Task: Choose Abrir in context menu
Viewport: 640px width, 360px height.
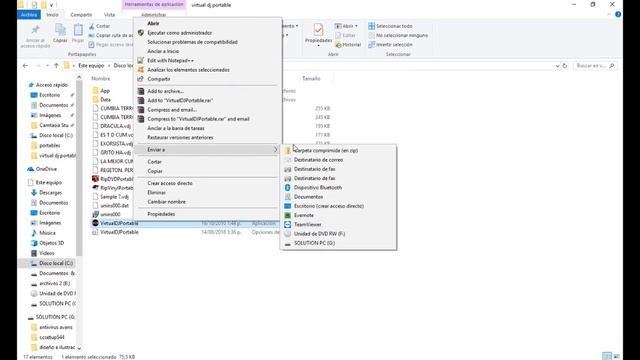Action: click(153, 24)
